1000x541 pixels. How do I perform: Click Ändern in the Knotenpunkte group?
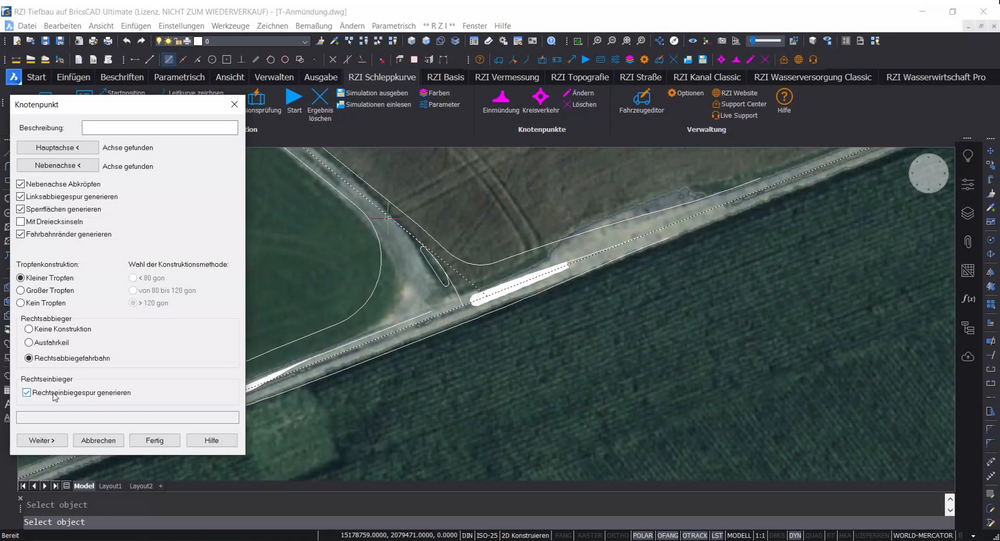pyautogui.click(x=578, y=93)
